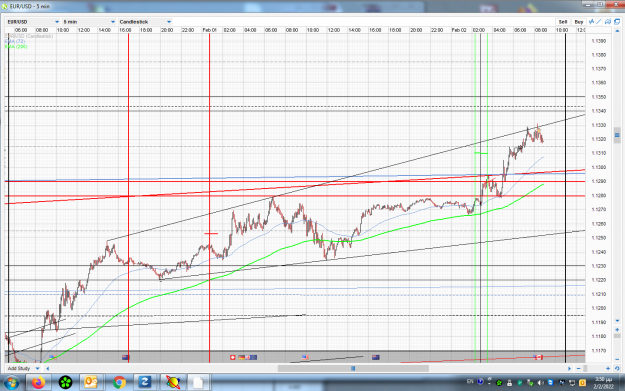625x391 pixels.
Task: Open the yellow planet icon taskbar app
Action: click(173, 383)
